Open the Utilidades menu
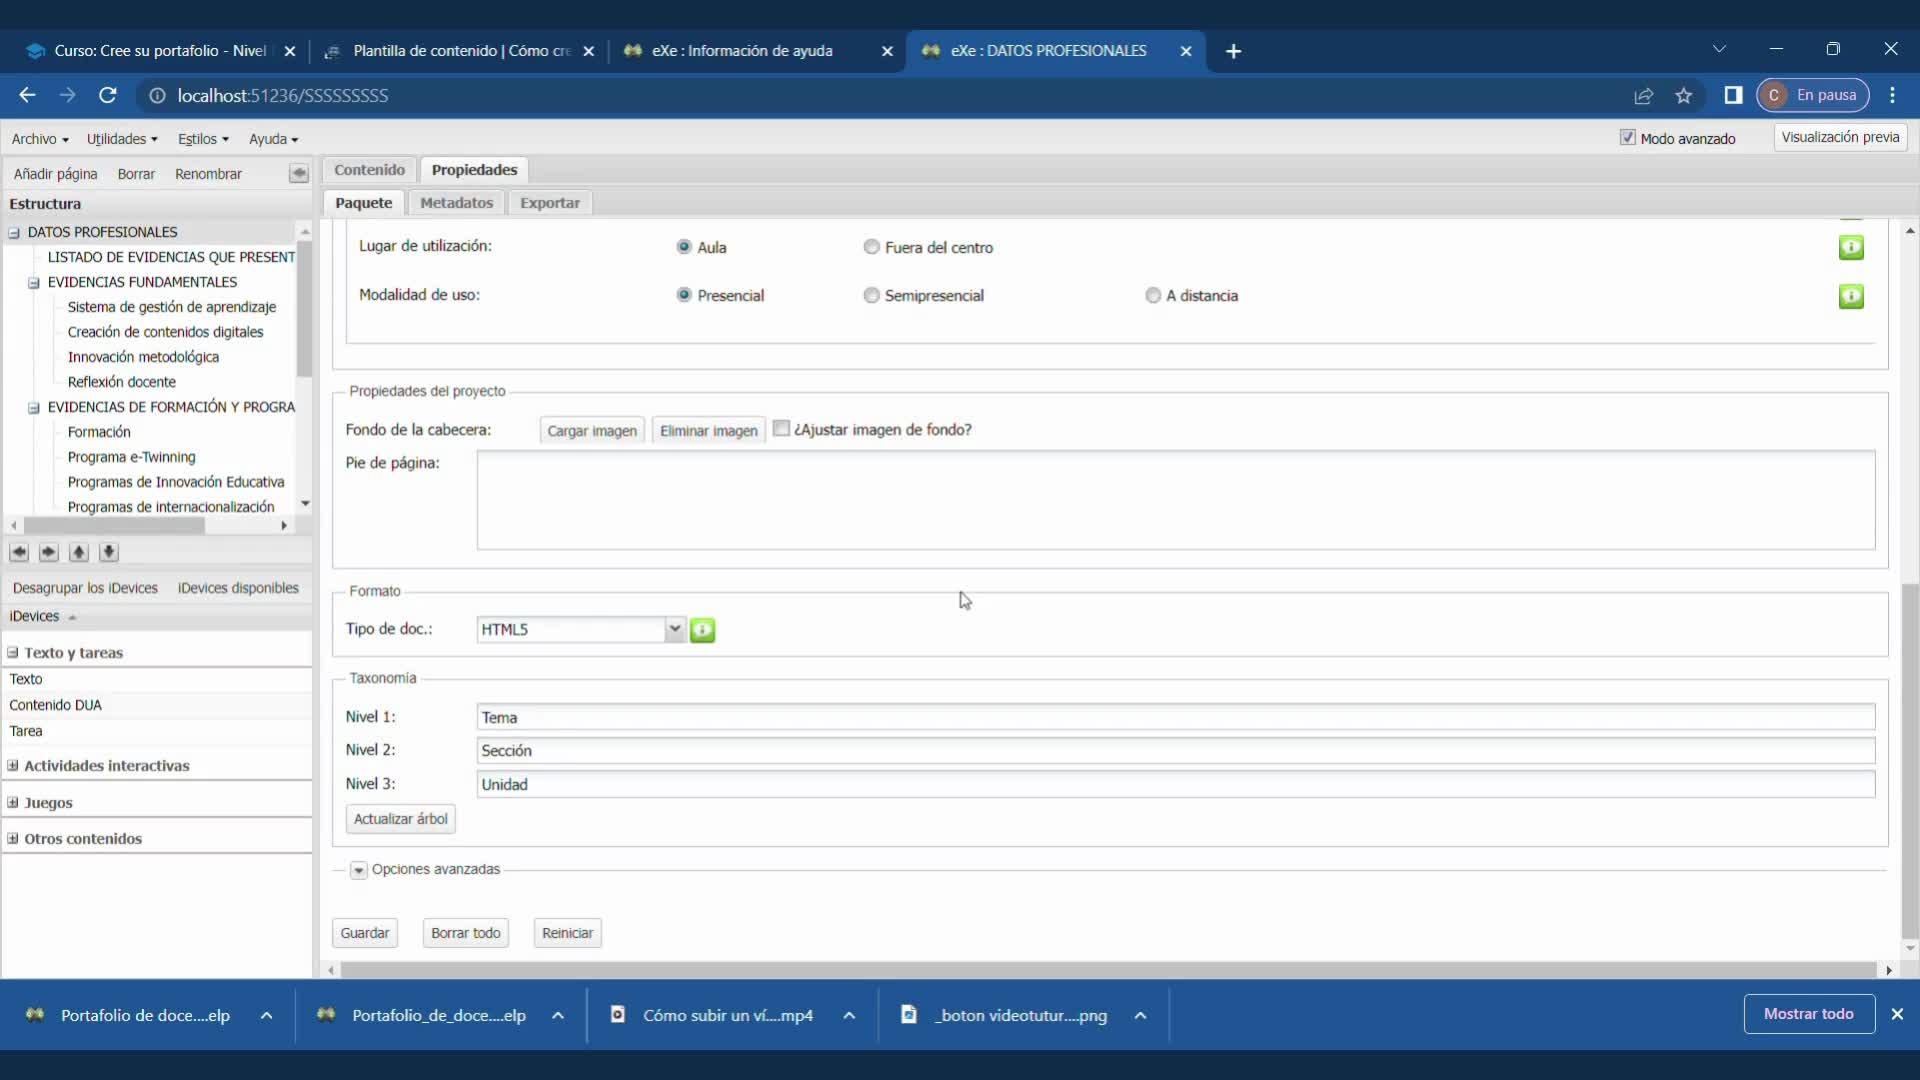The width and height of the screenshot is (1920, 1080). coord(122,139)
